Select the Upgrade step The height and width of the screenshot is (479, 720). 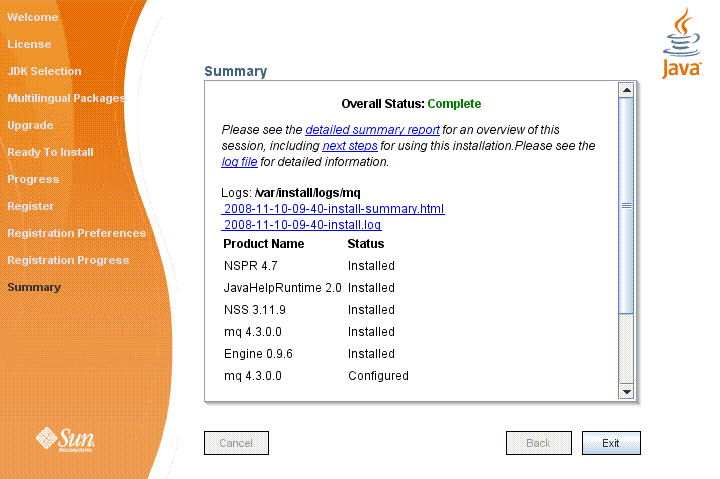30,125
